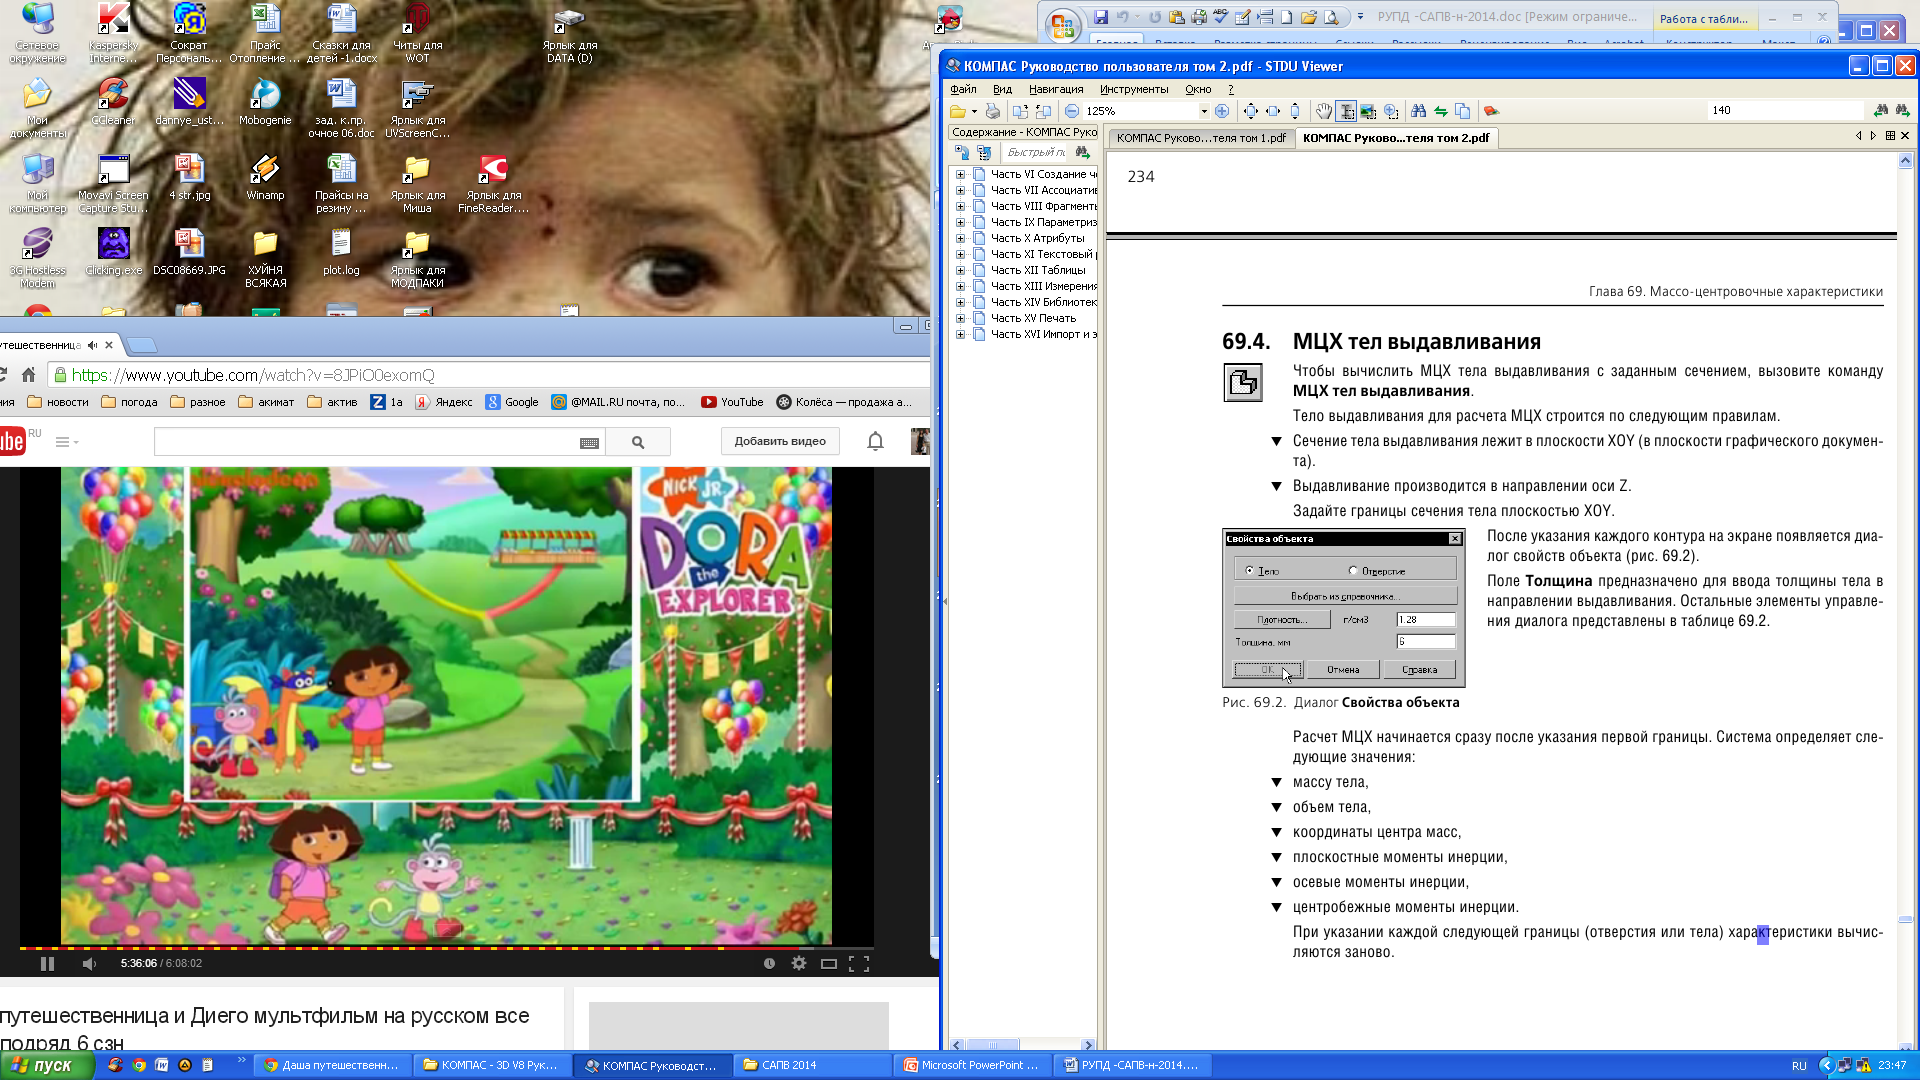Enter YouTube fullscreen mode

click(859, 963)
